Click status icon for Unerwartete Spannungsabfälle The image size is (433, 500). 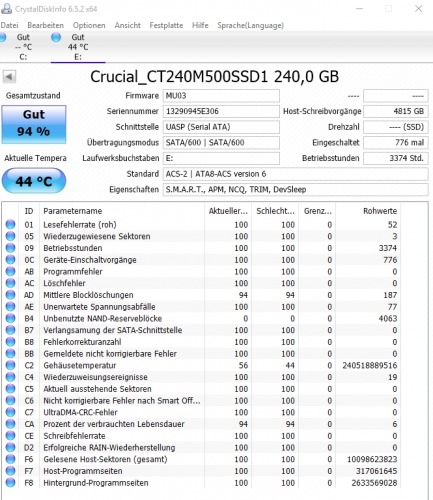click(11, 306)
